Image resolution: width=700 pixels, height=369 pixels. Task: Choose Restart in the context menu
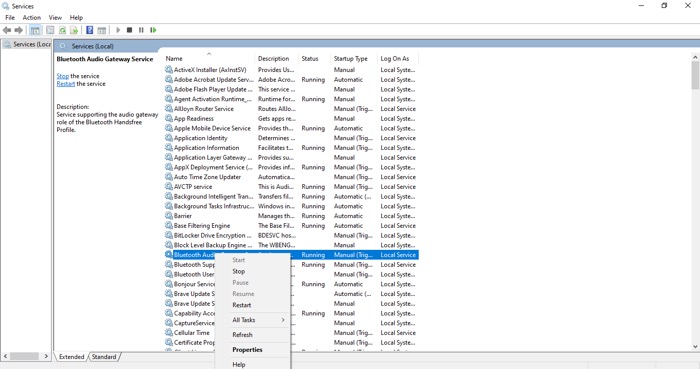(253, 305)
